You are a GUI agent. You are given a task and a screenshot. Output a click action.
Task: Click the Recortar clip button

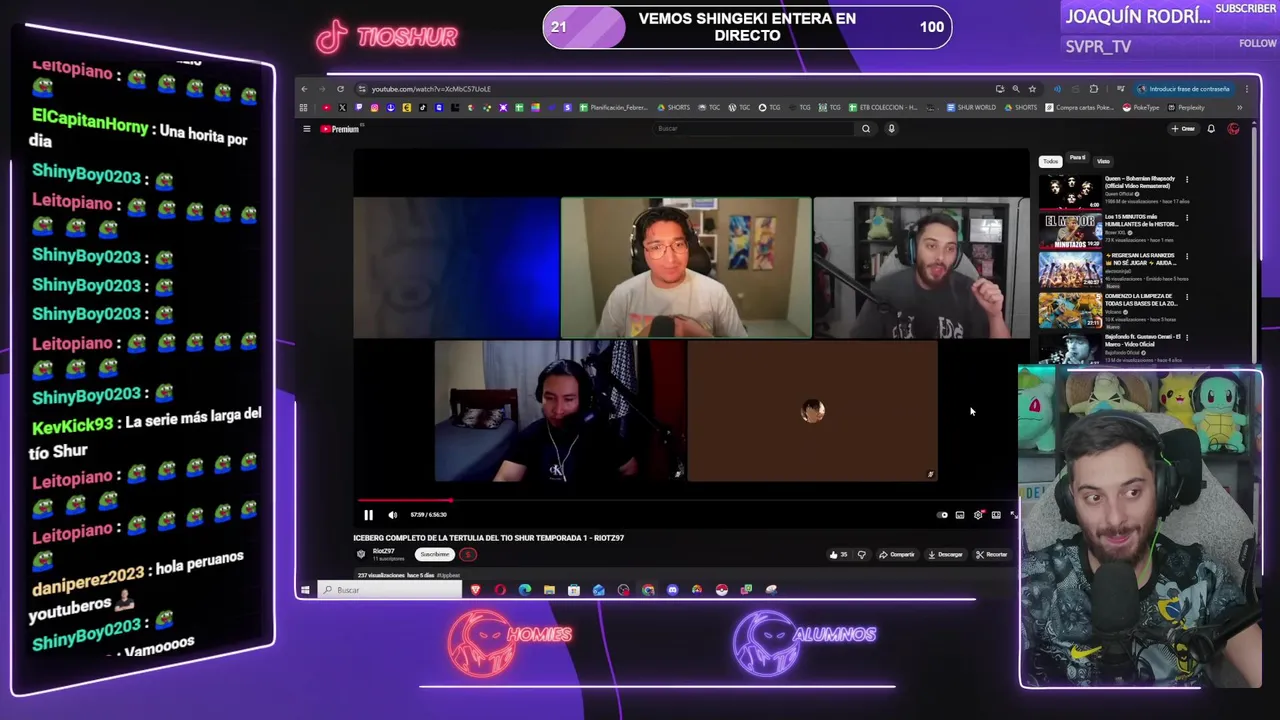[x=992, y=554]
